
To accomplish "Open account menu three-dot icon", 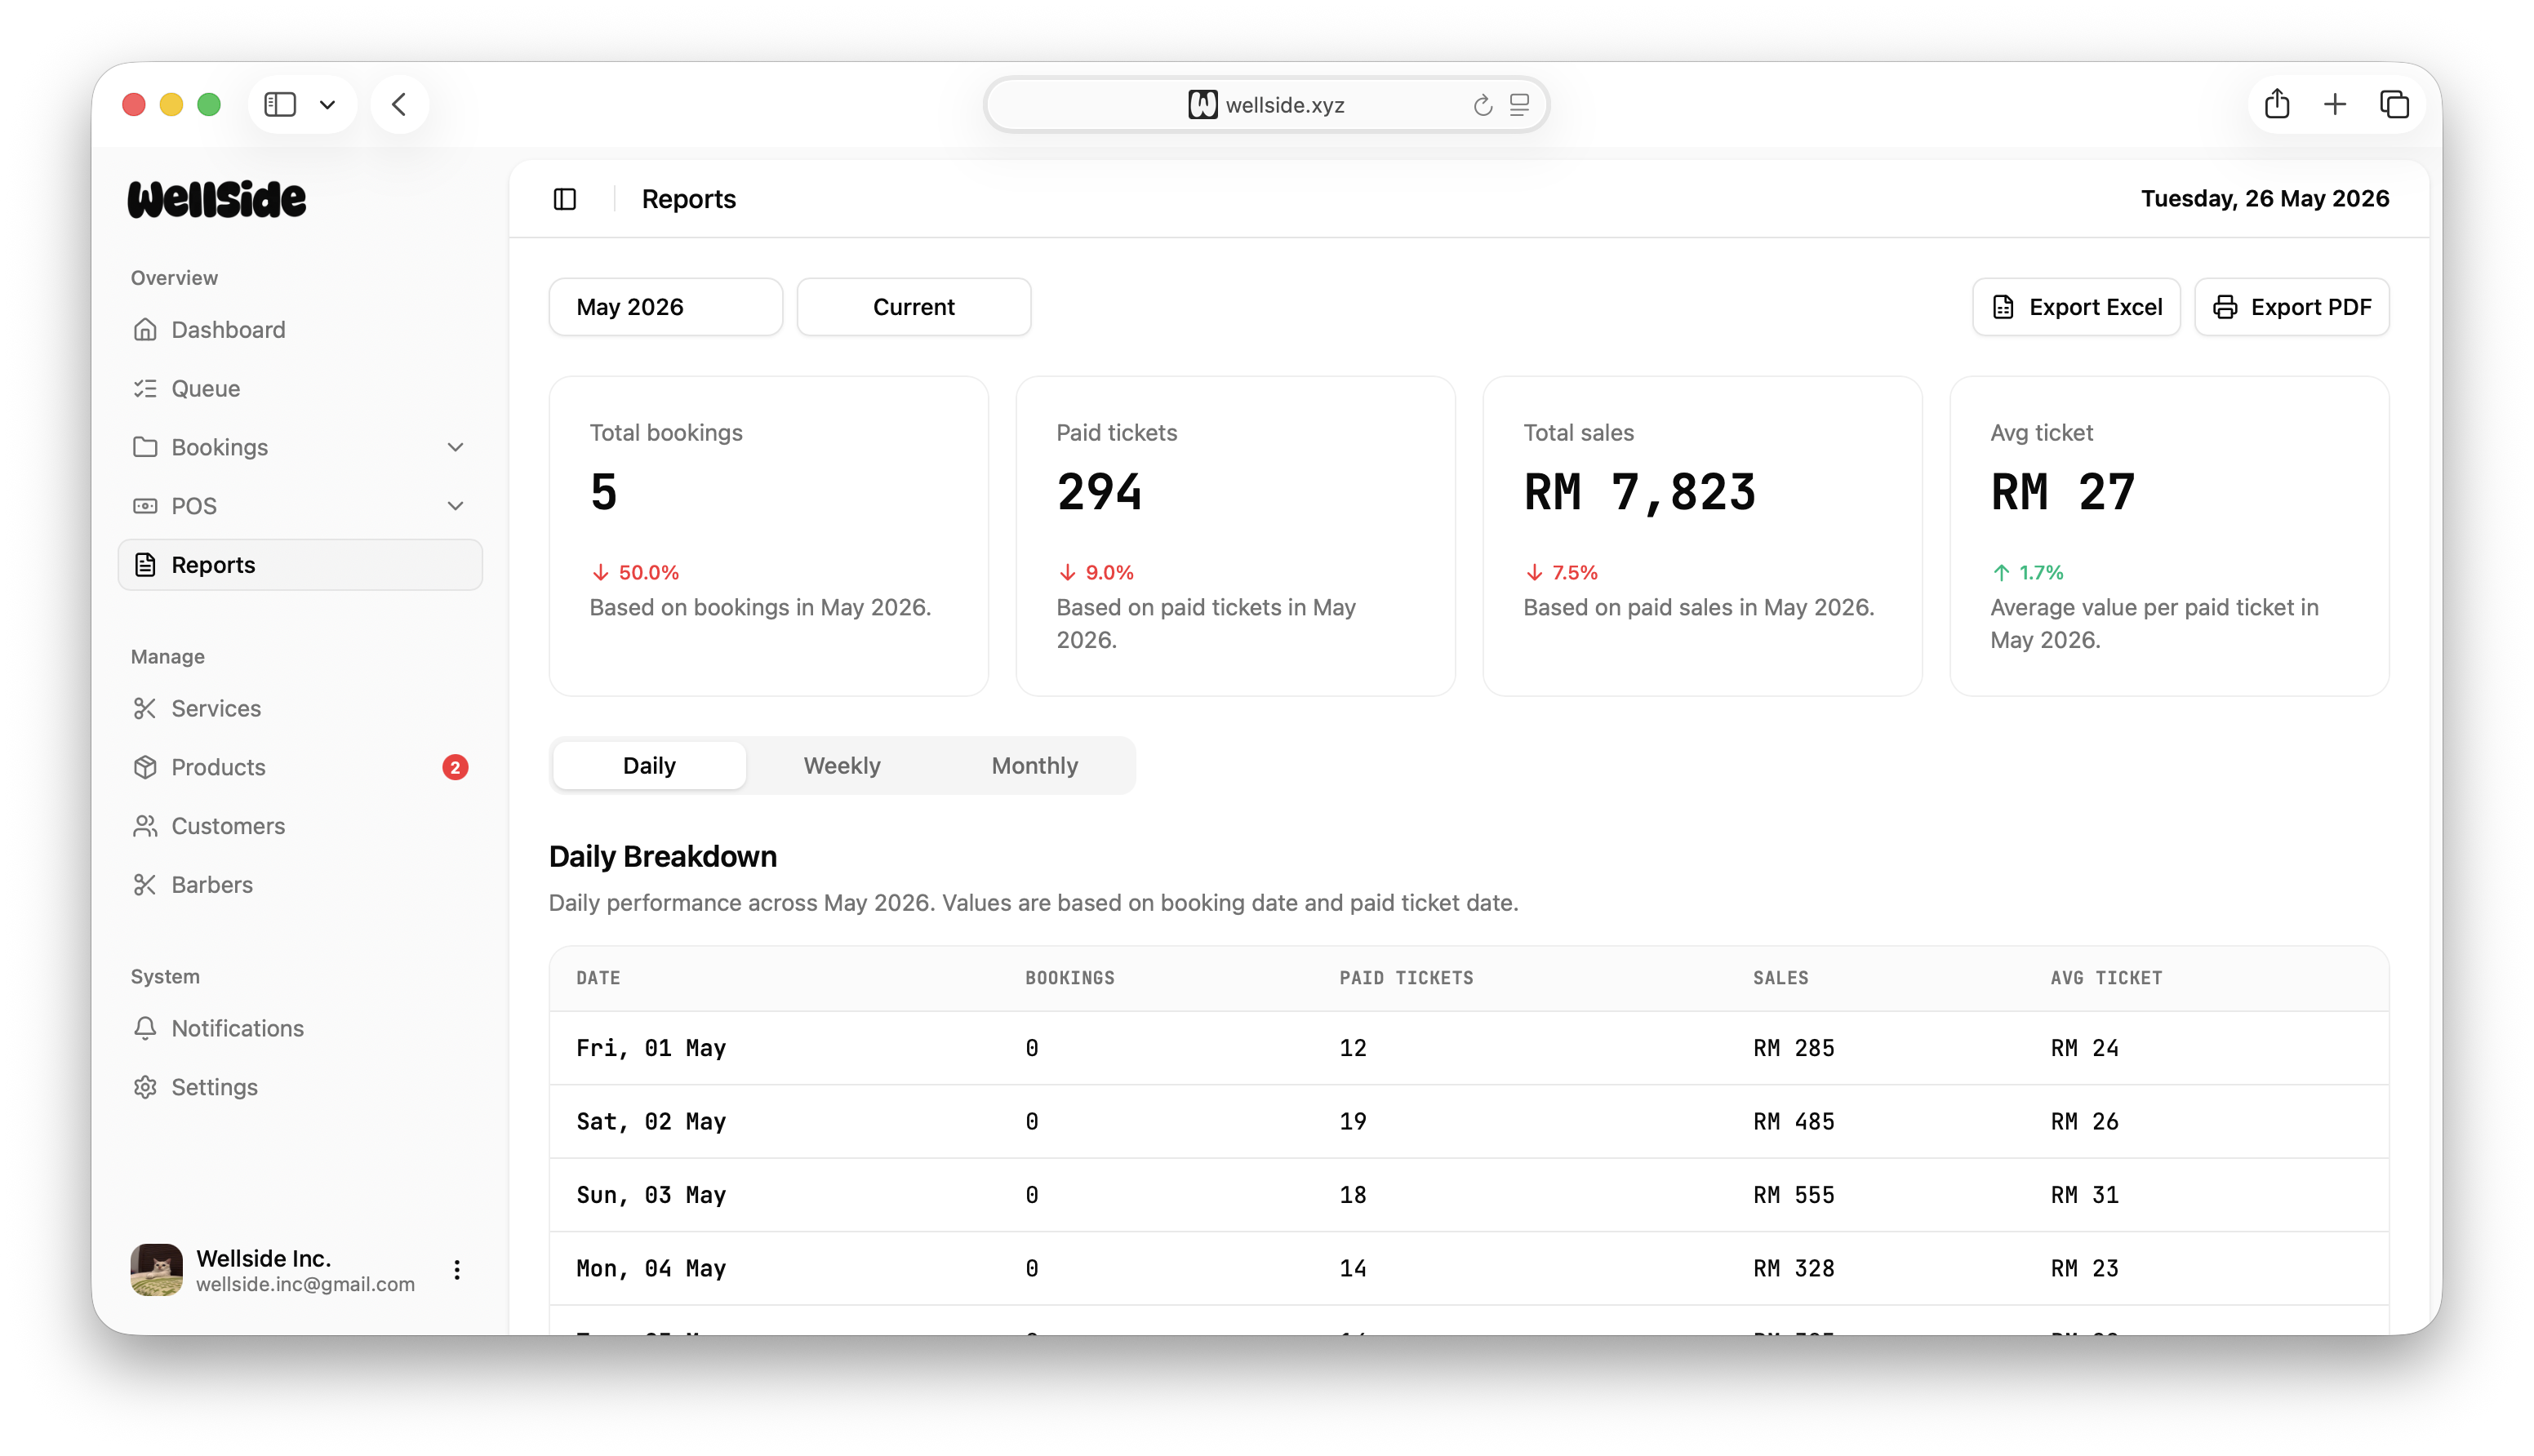I will tap(457, 1270).
